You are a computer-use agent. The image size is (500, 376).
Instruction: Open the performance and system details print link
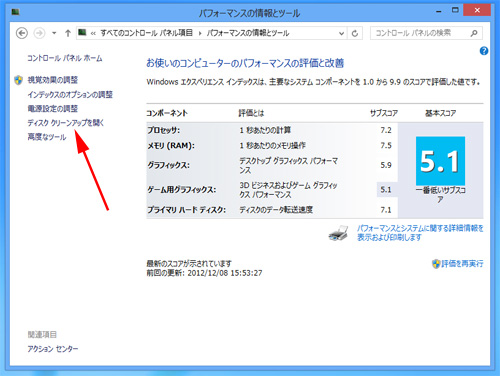click(x=420, y=233)
